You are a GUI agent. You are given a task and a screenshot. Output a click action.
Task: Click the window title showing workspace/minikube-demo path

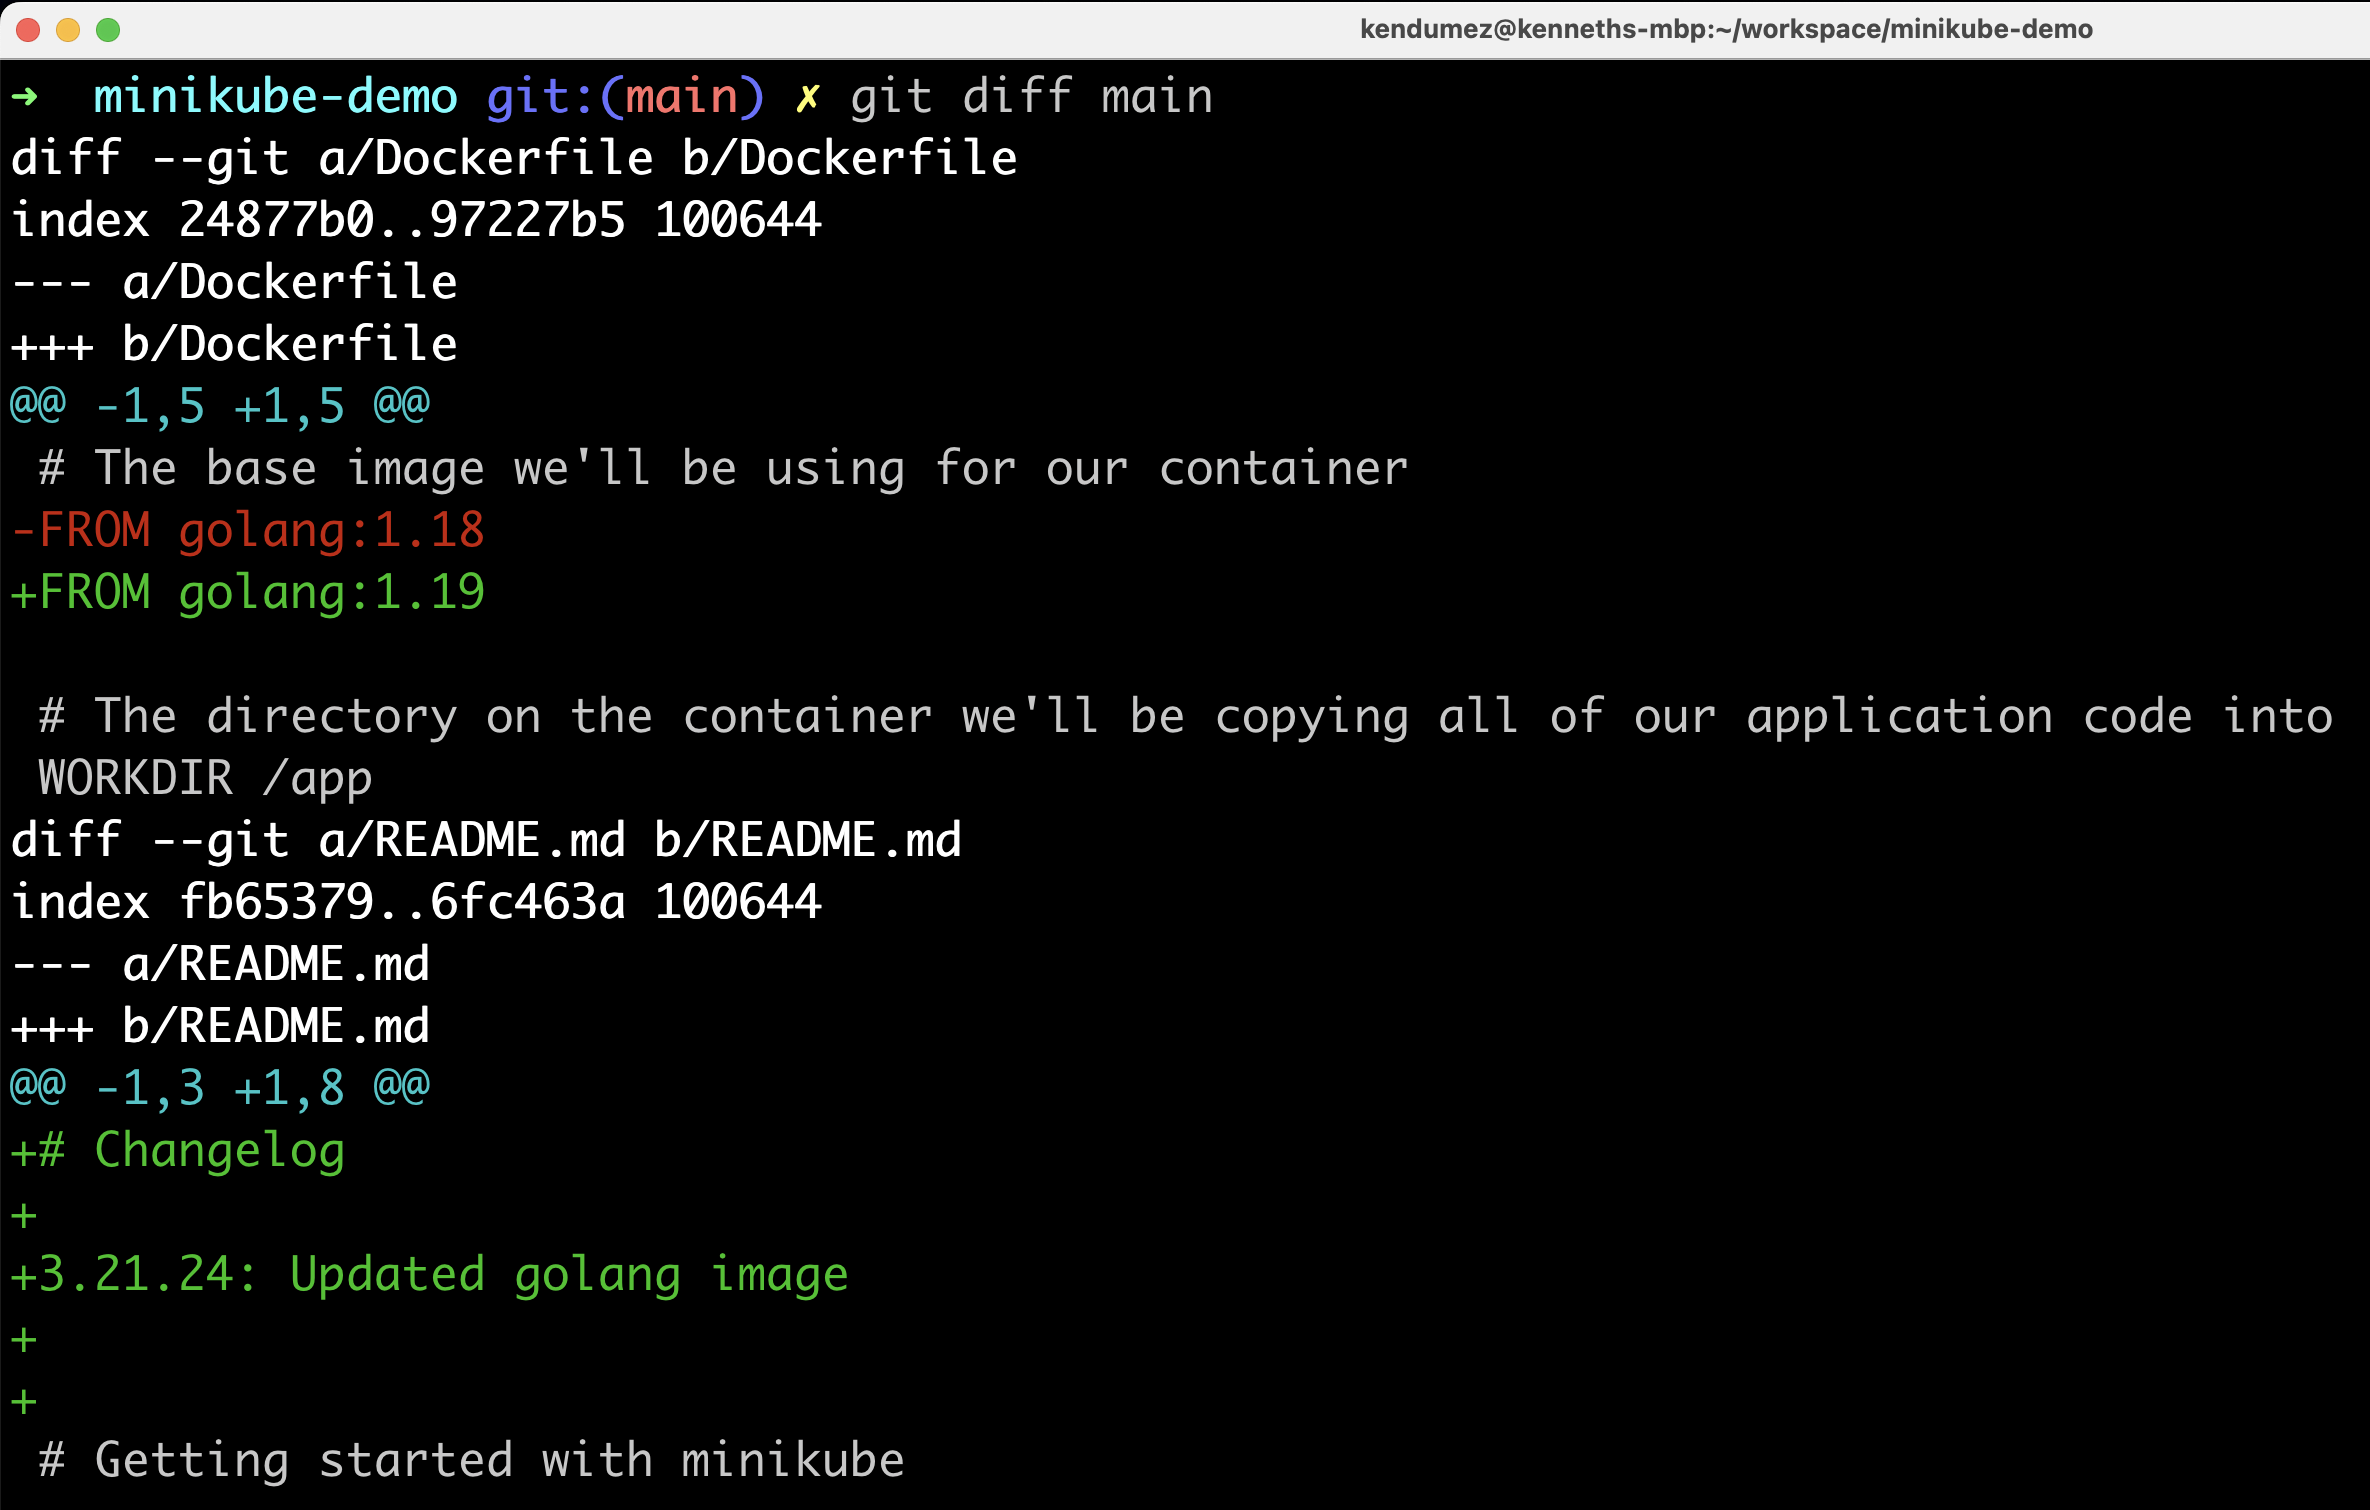pos(1725,29)
